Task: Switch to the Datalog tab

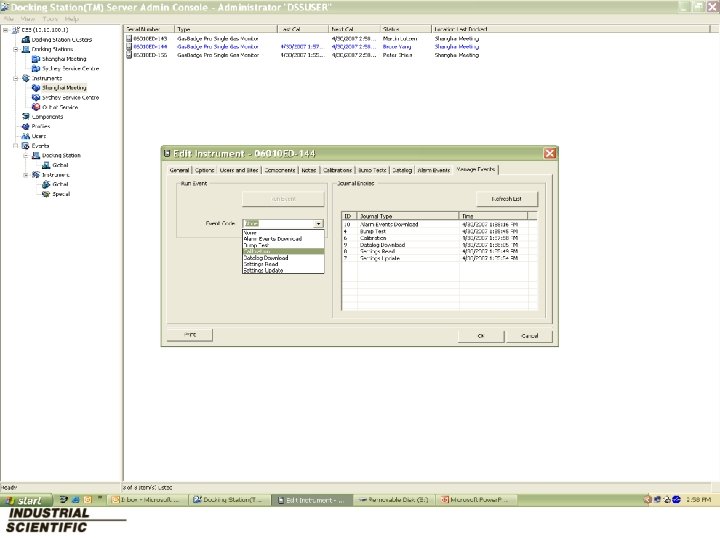Action: [402, 170]
